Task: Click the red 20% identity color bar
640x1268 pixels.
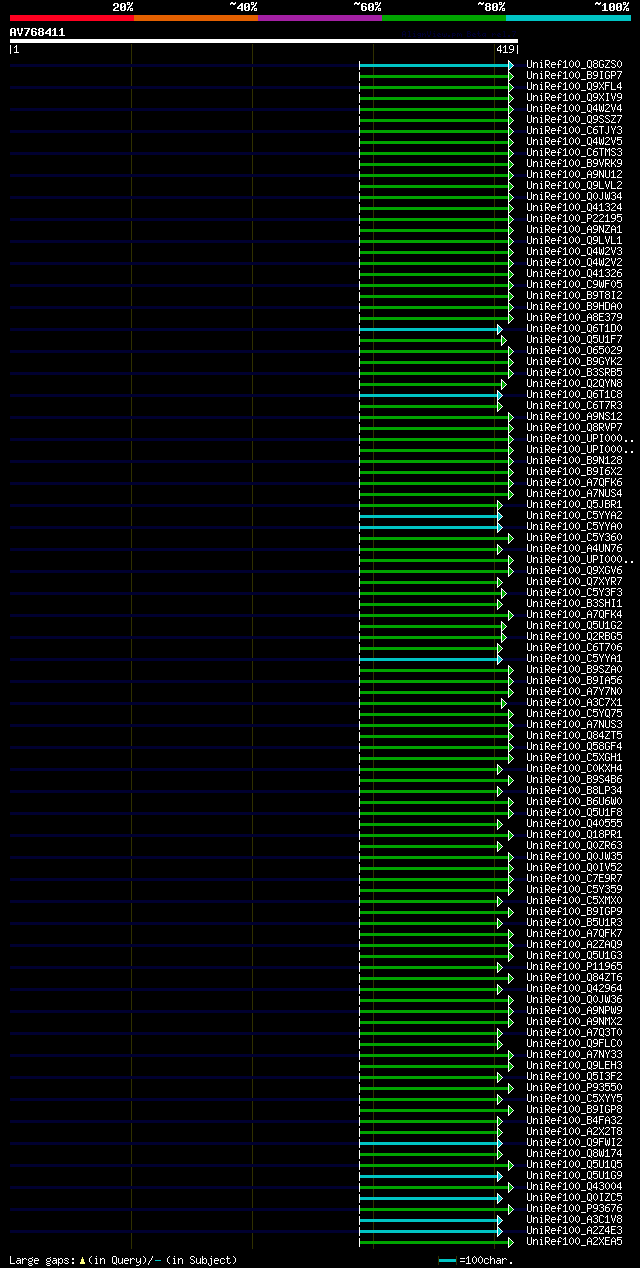Action: tap(71, 18)
